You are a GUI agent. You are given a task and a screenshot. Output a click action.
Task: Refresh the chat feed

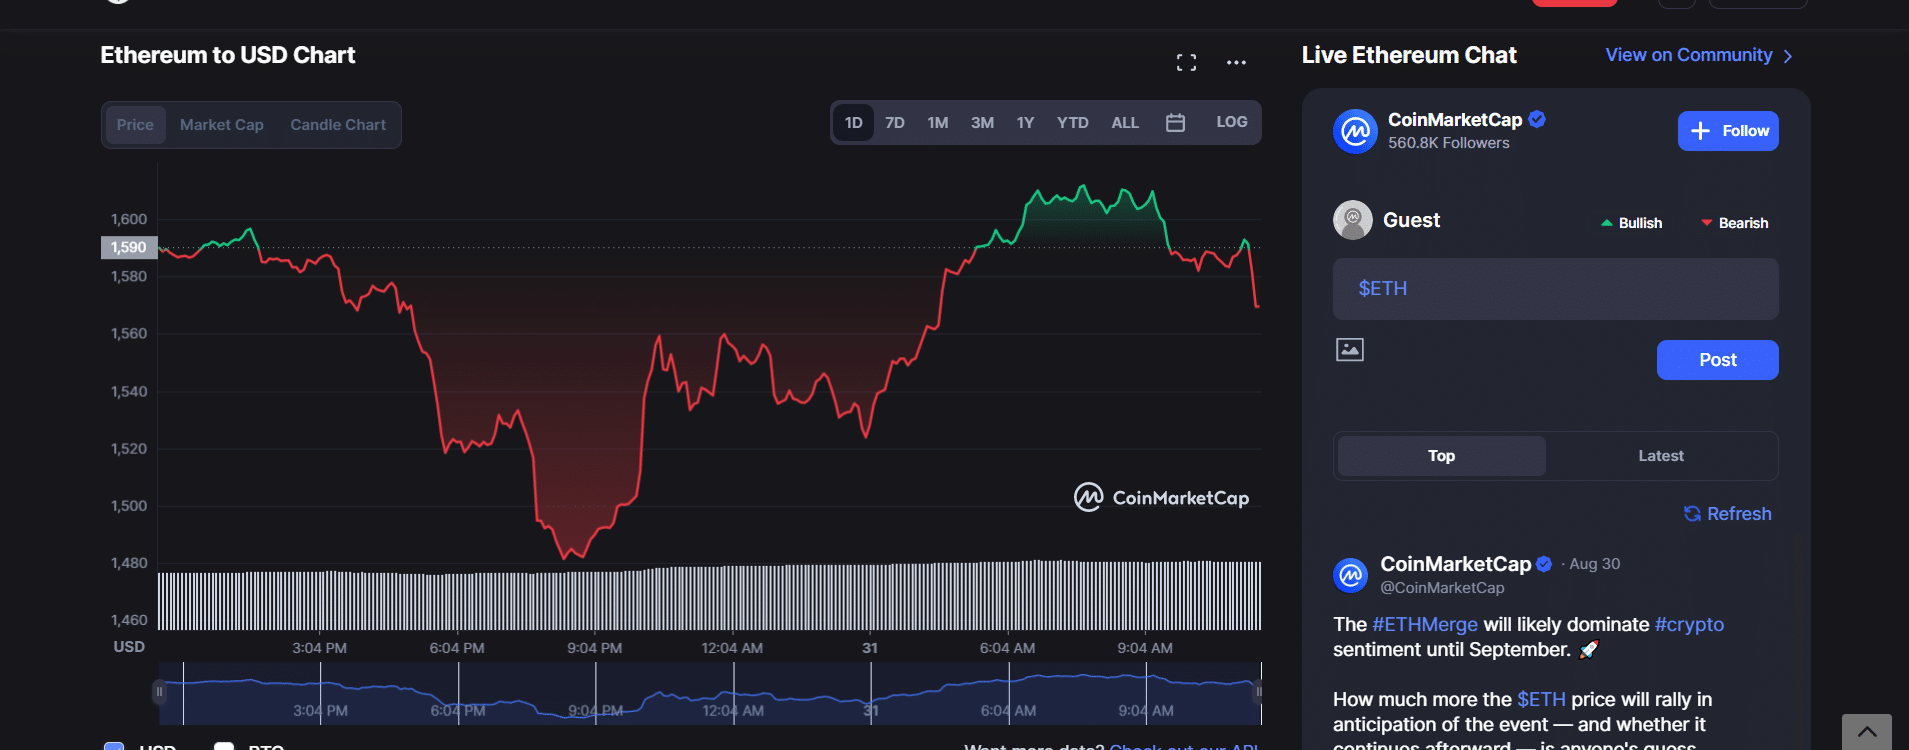(1727, 514)
